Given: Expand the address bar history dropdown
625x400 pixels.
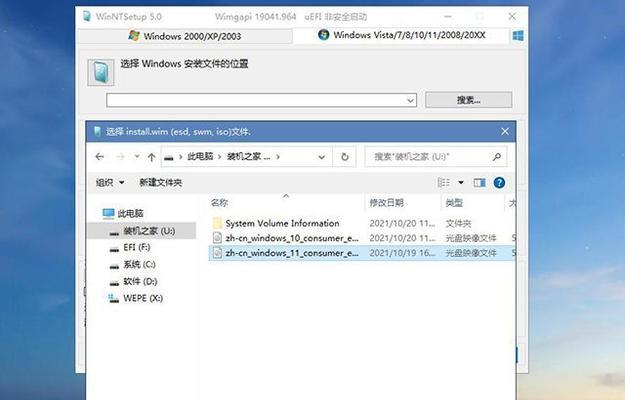Looking at the screenshot, I should (321, 157).
